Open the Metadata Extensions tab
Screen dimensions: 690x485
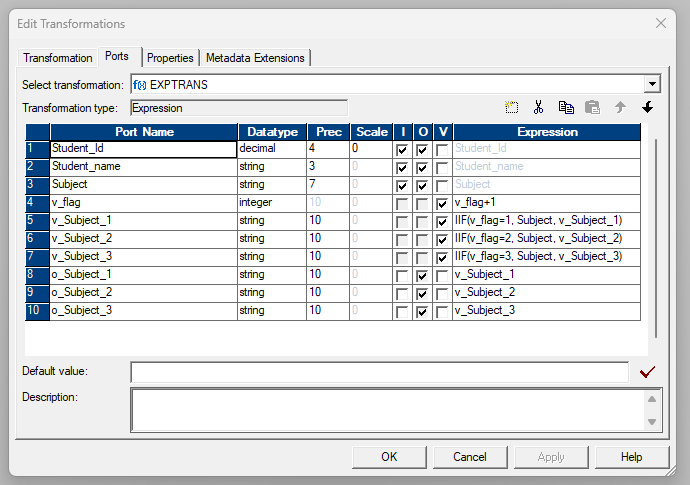[x=254, y=58]
